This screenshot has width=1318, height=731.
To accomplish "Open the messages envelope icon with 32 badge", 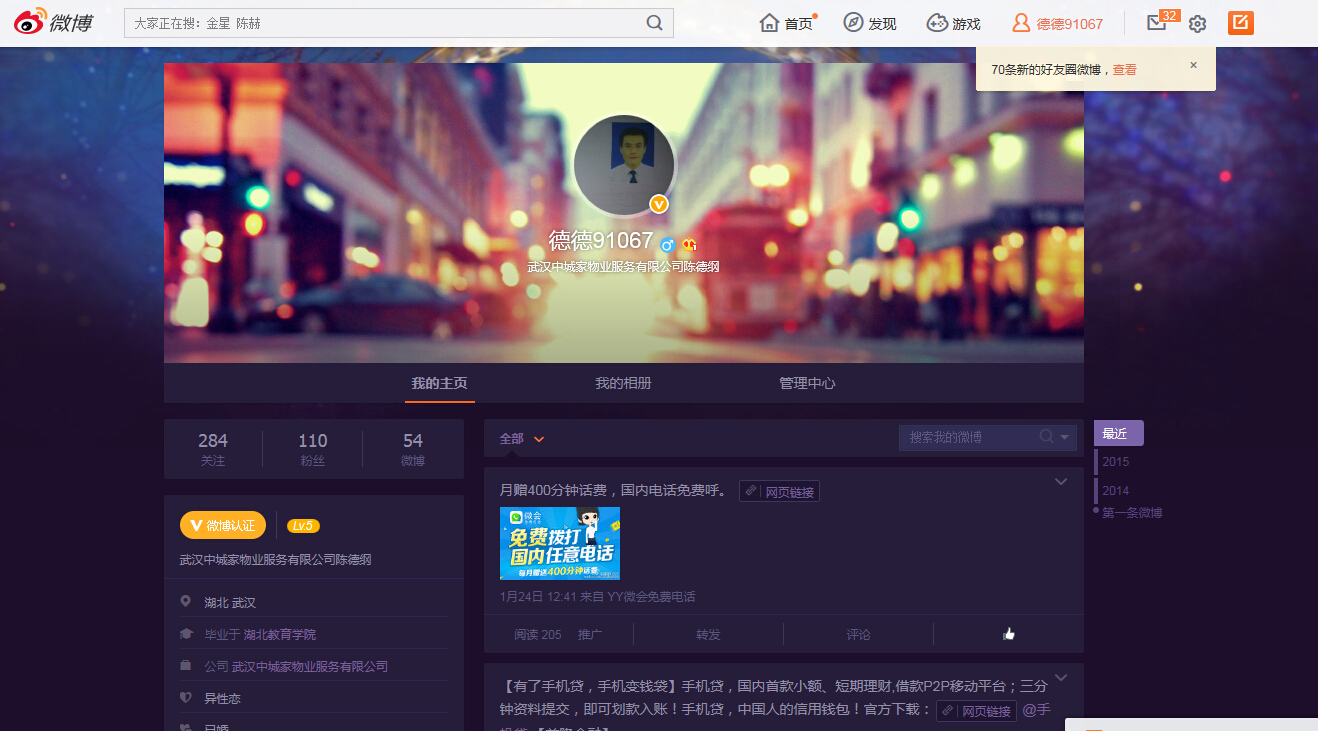I will pos(1157,23).
